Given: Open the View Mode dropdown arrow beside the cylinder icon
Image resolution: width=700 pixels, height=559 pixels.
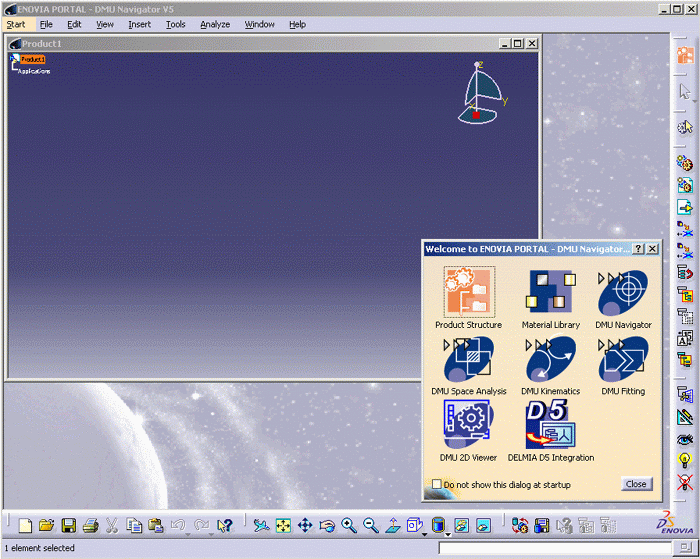Looking at the screenshot, I should 447,534.
